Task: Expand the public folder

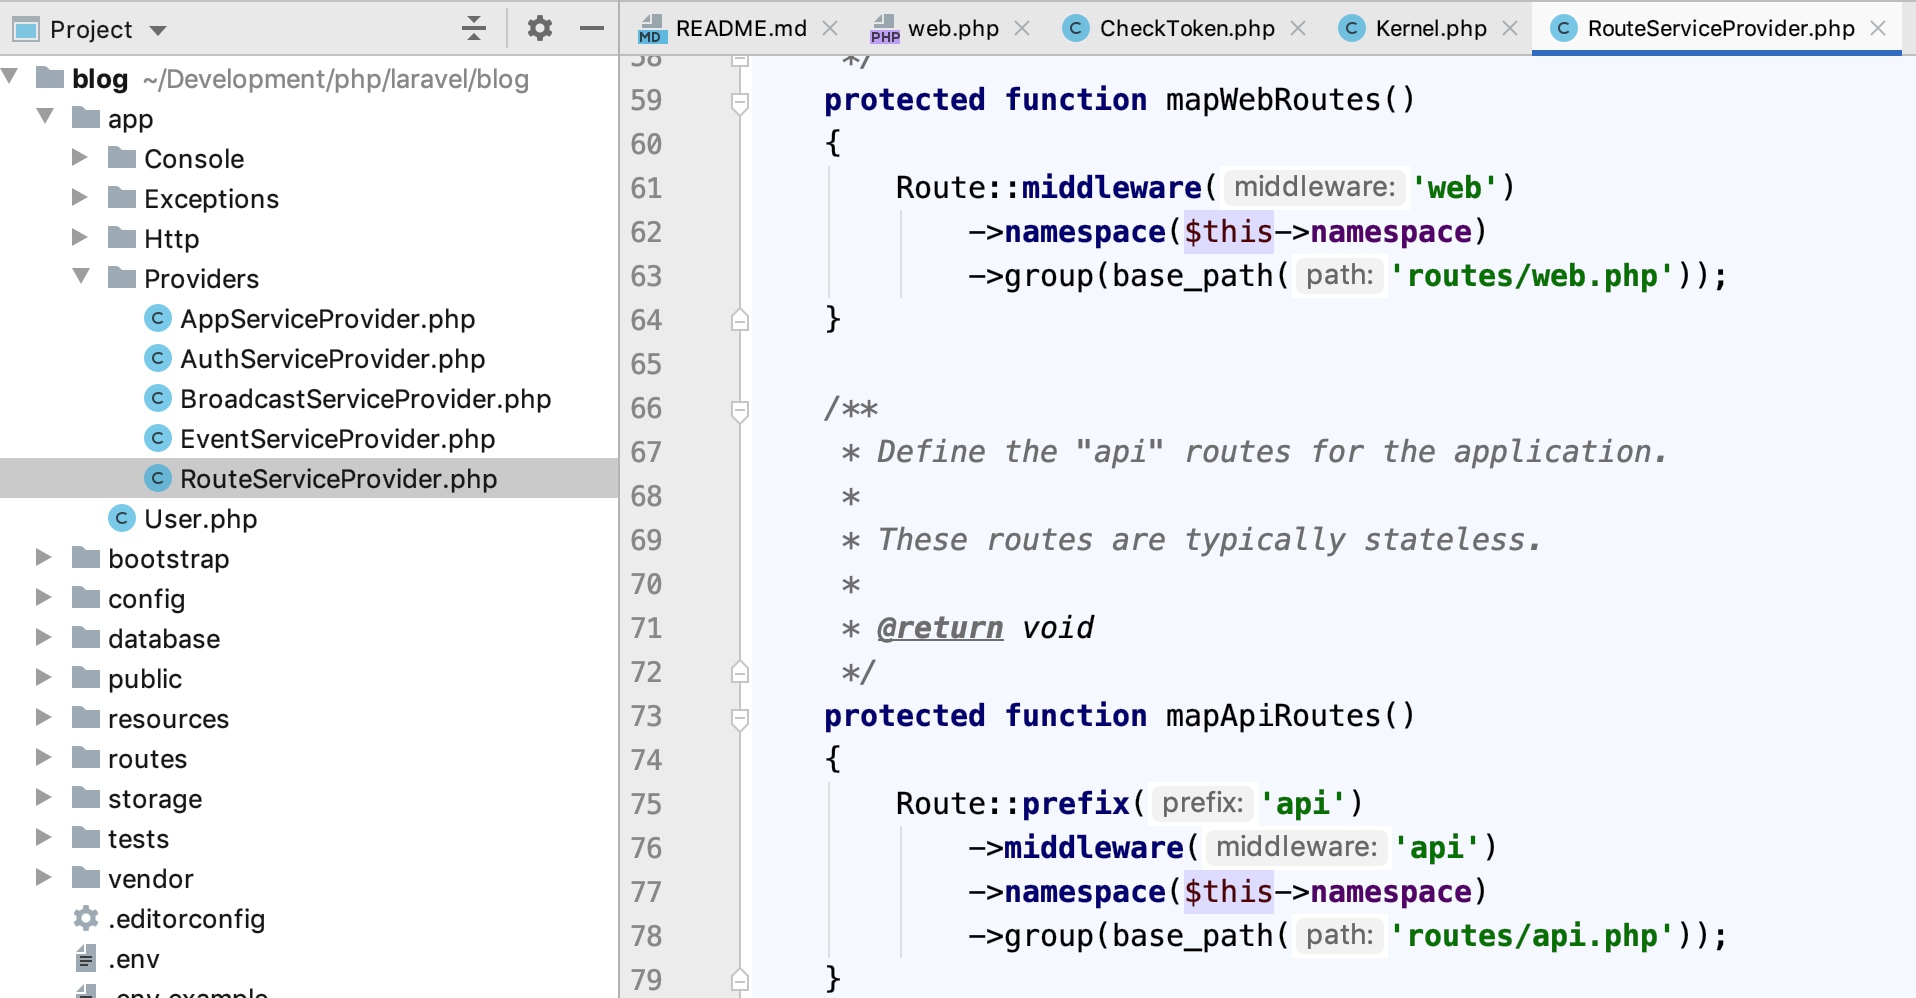Action: 44,677
